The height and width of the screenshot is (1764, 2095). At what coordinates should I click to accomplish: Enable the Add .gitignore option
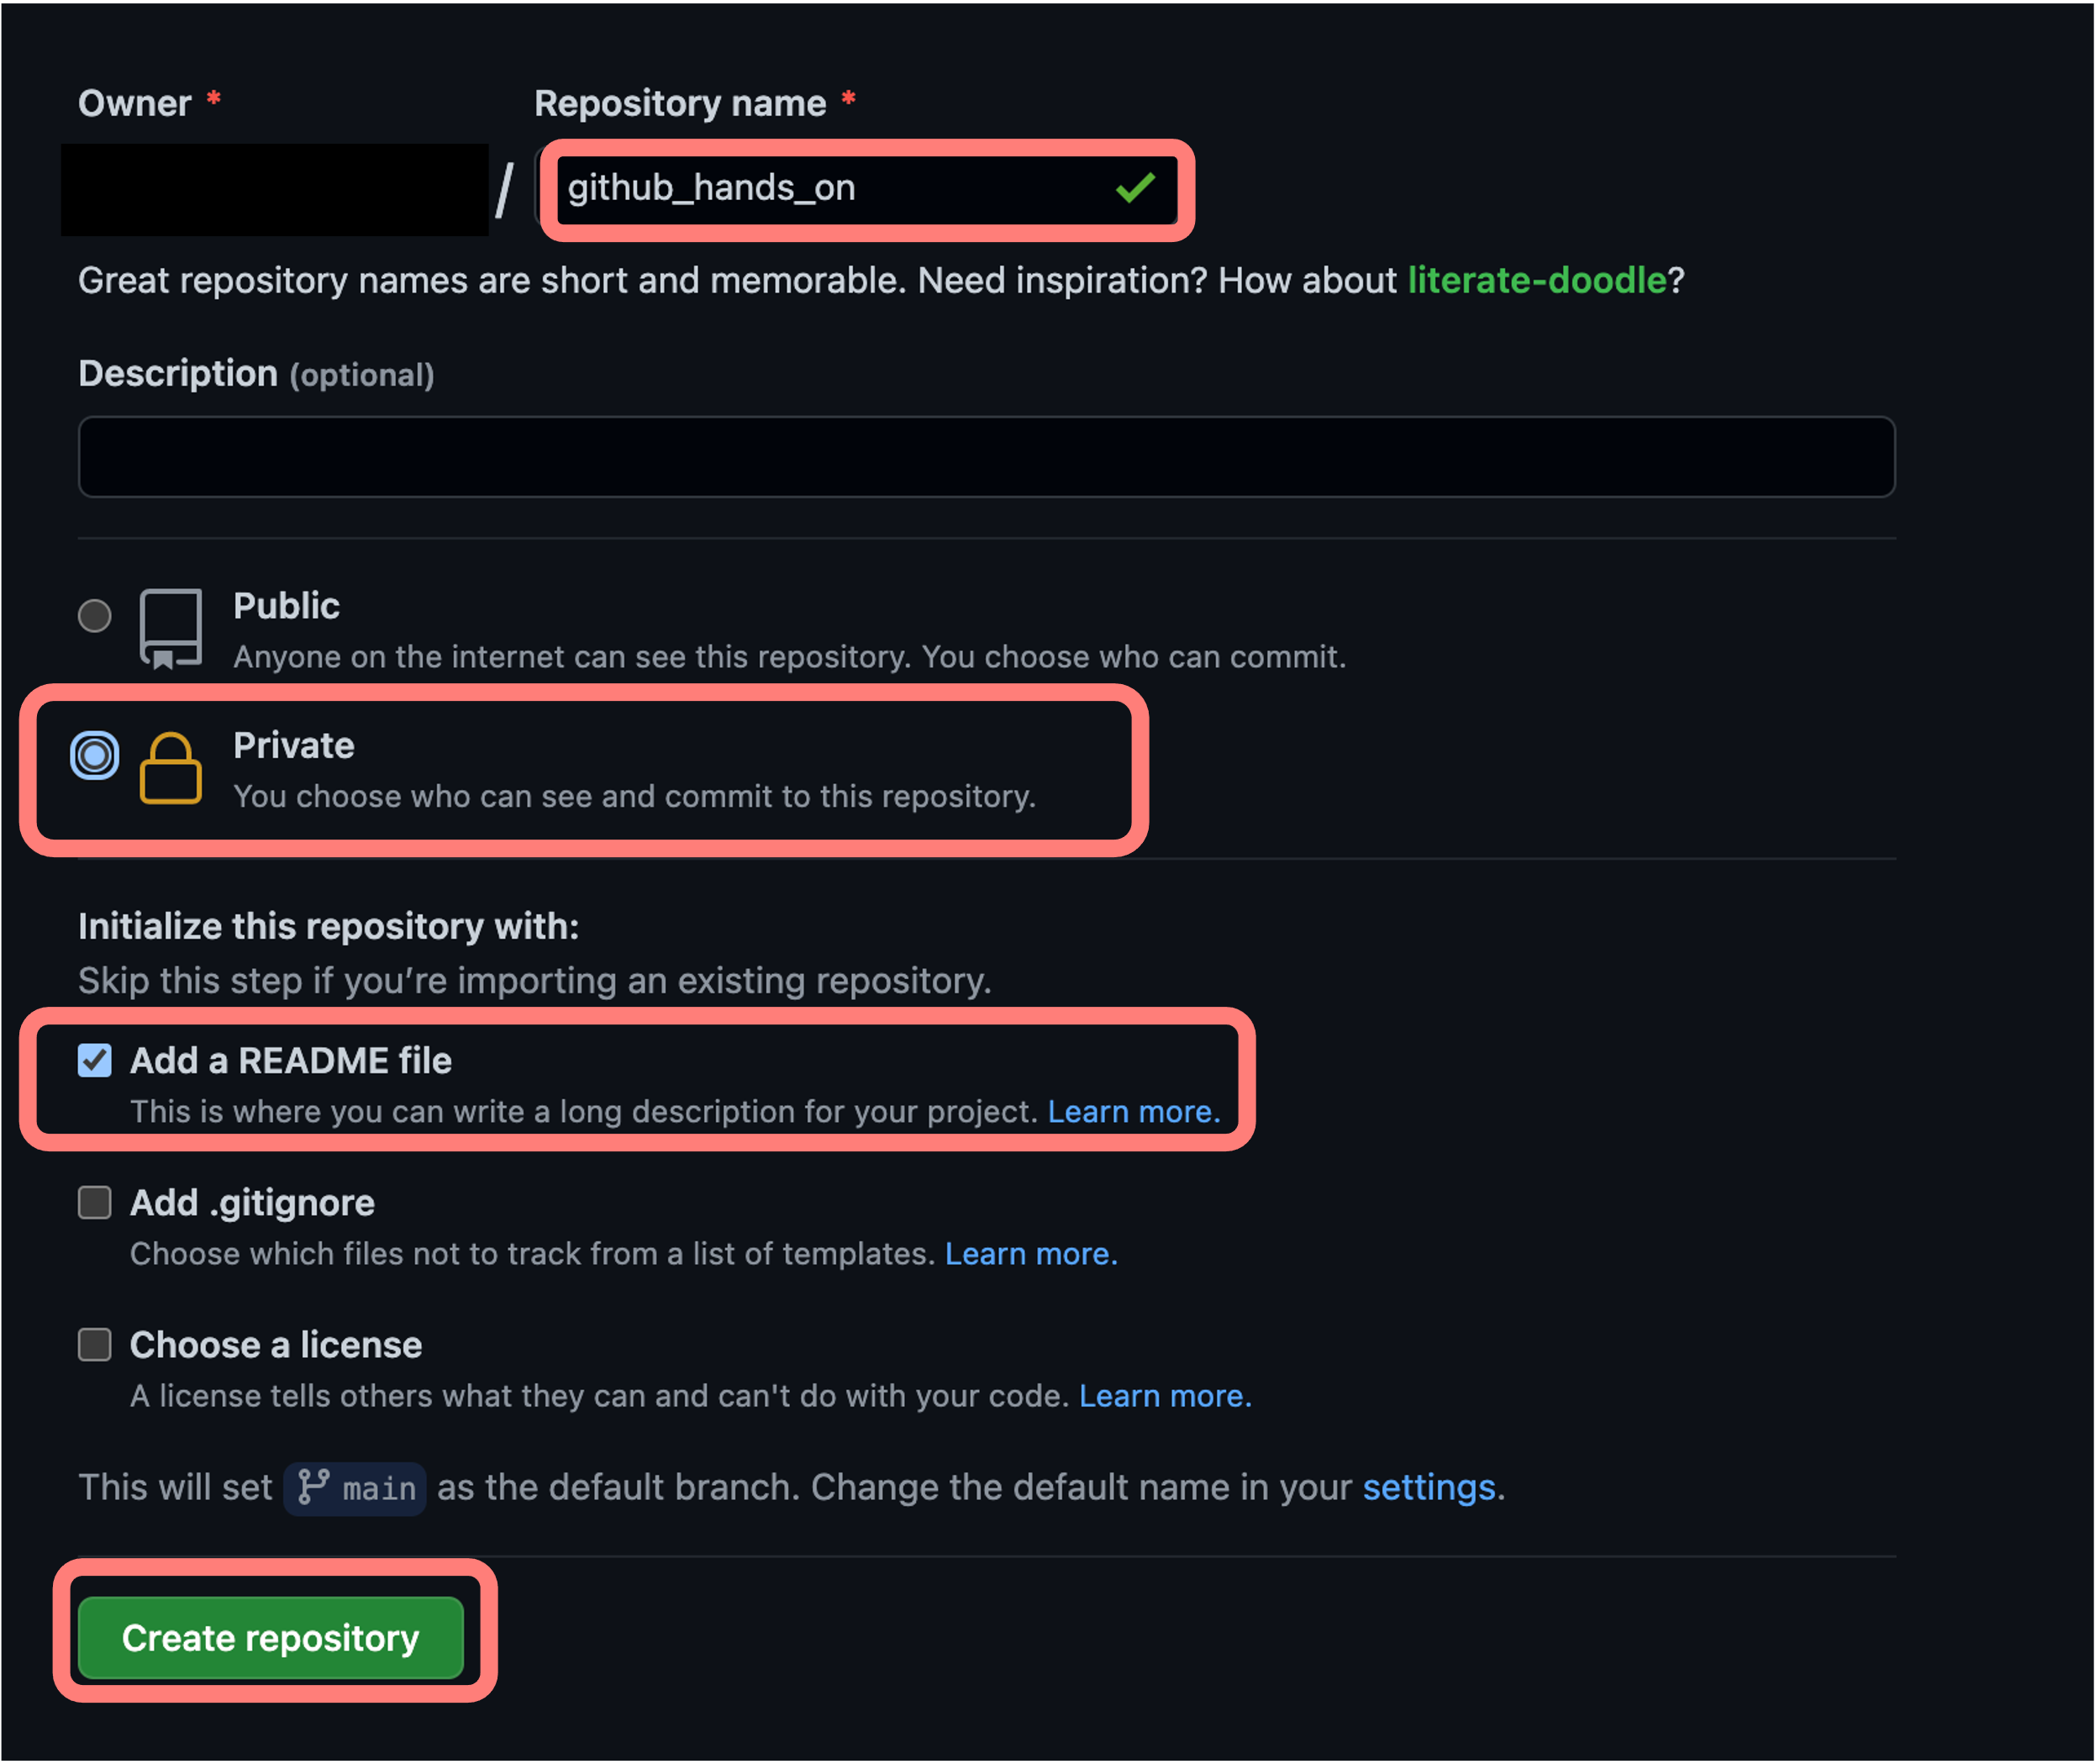click(x=95, y=1204)
